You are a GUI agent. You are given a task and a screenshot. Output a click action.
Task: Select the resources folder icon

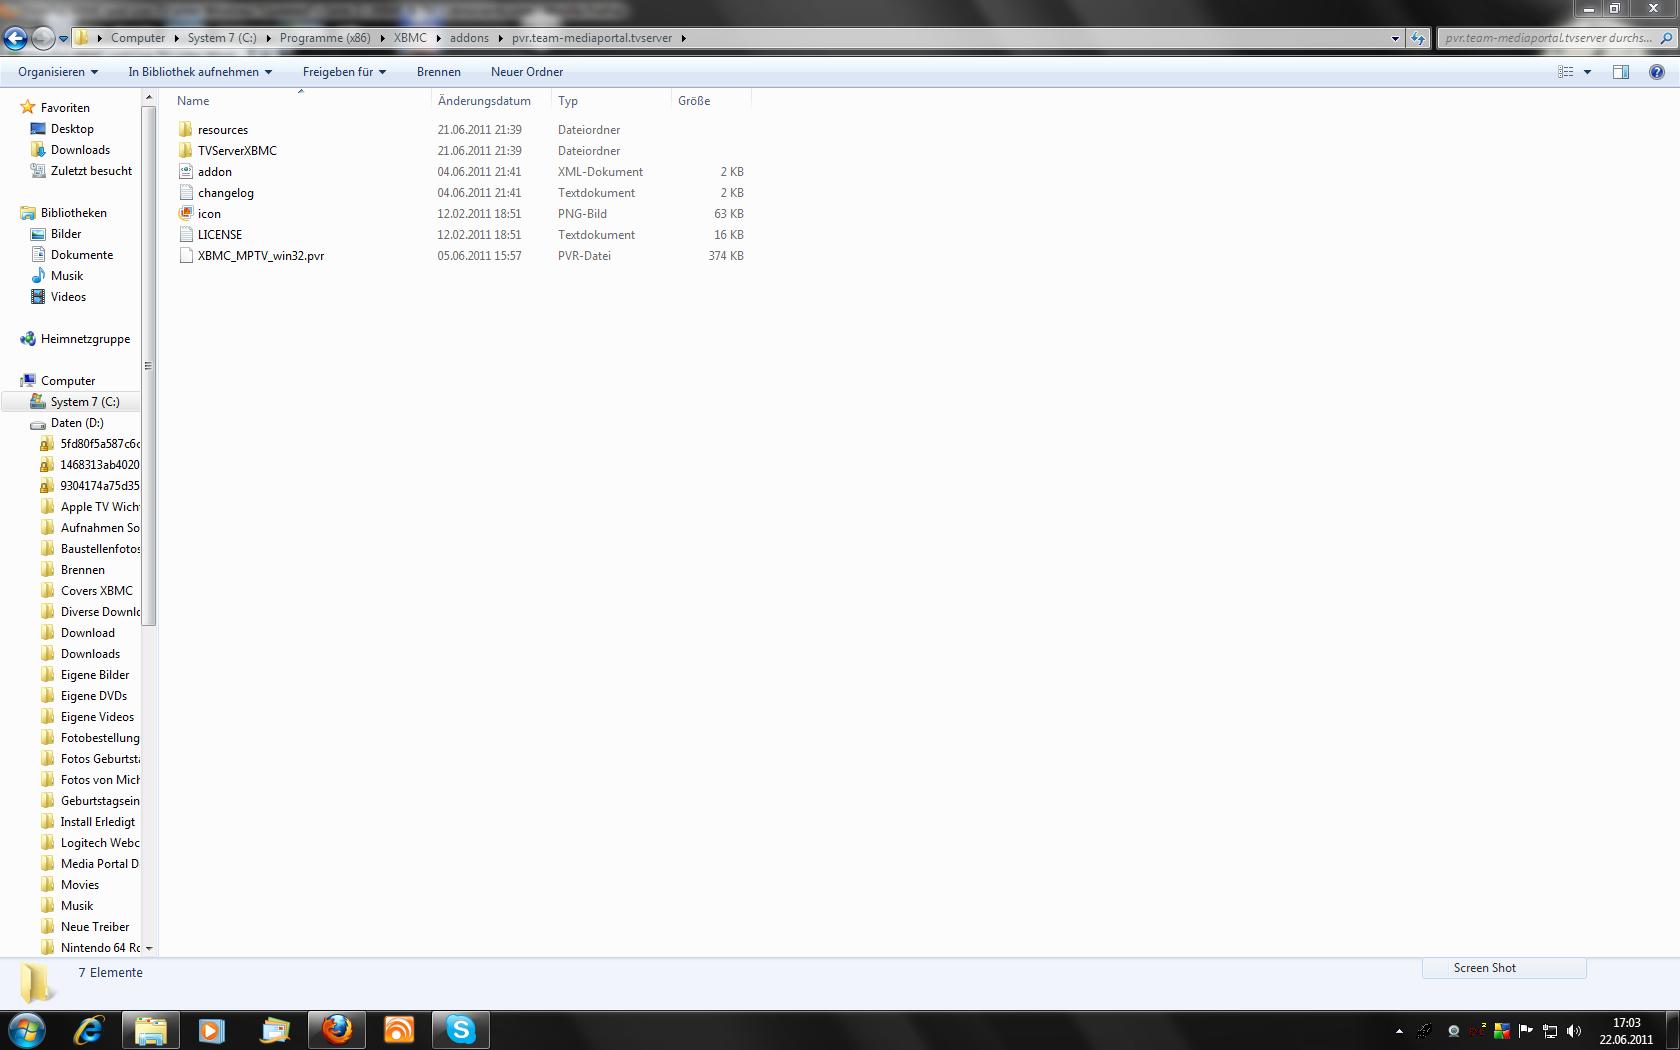[186, 129]
